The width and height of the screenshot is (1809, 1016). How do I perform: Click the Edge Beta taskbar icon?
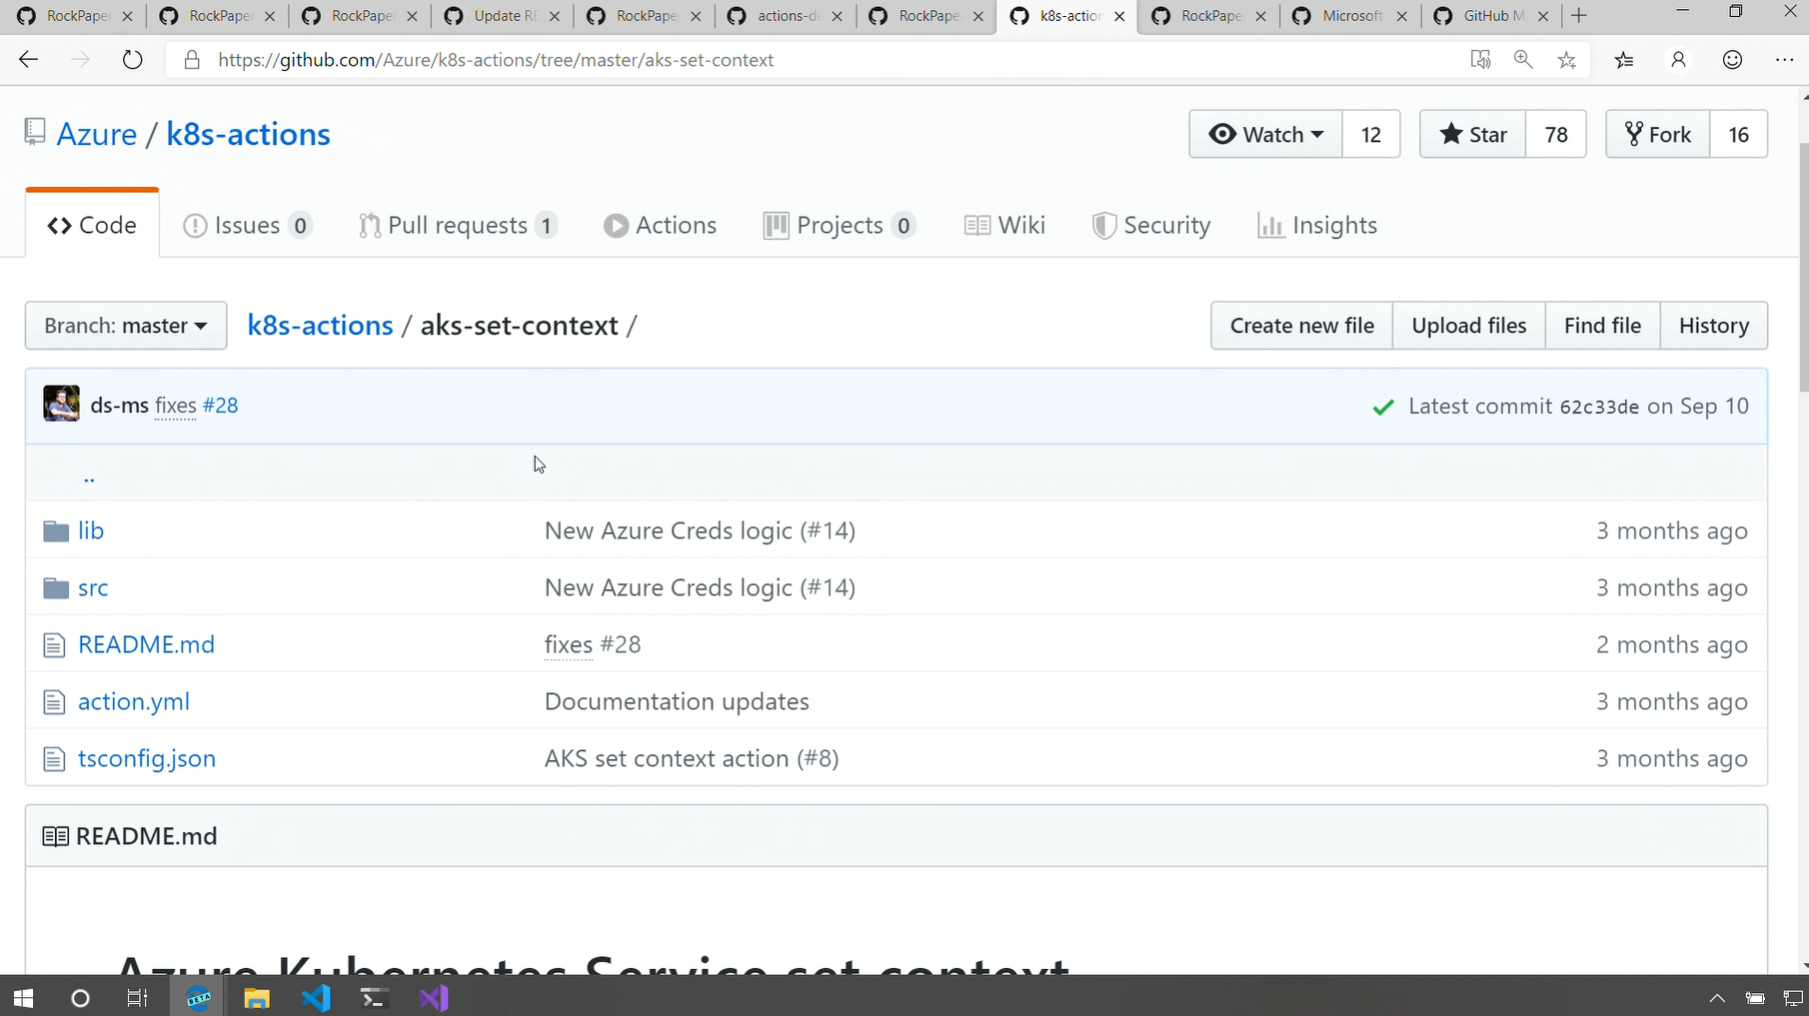199,998
